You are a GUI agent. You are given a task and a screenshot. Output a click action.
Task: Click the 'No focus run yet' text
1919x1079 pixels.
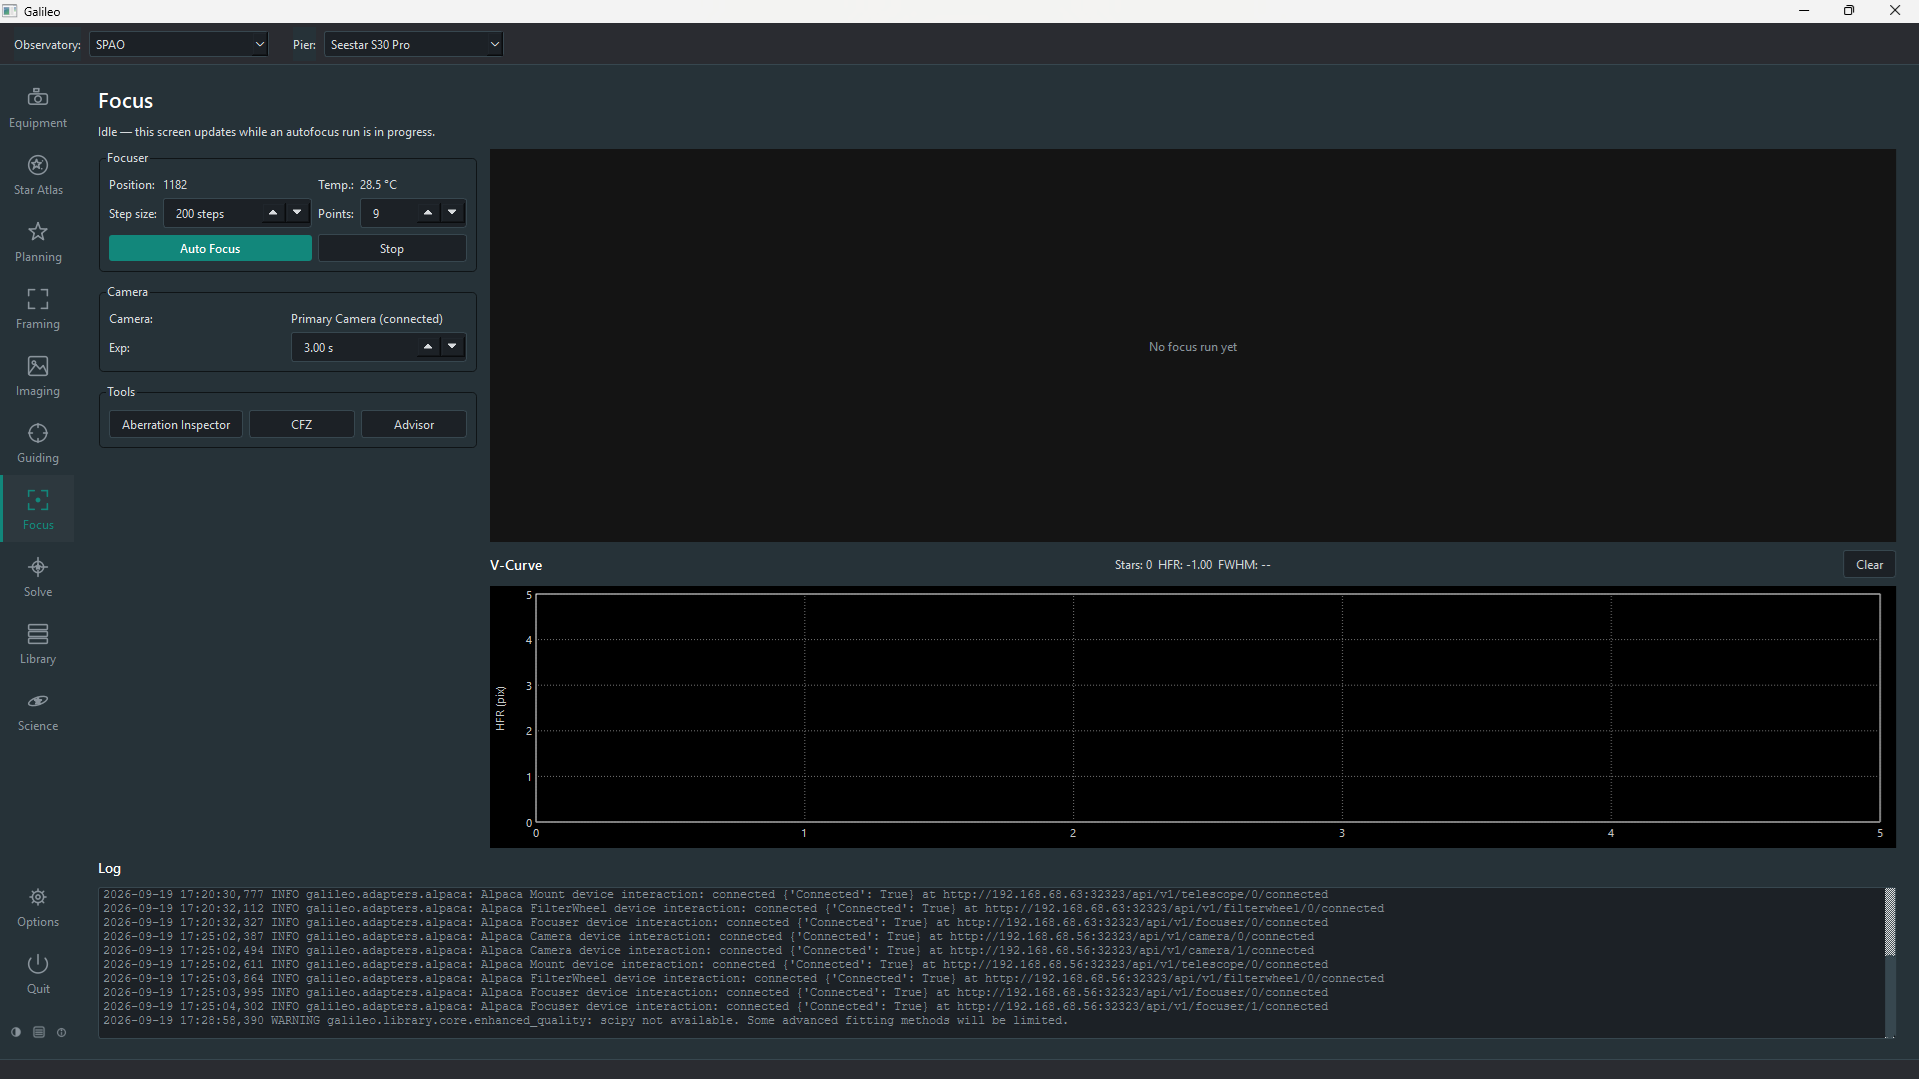1192,347
